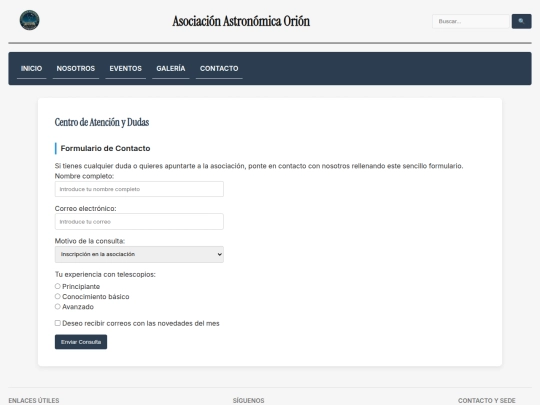Click the CONTACTO Y SEDE footer heading
540x405 pixels.
(x=487, y=401)
